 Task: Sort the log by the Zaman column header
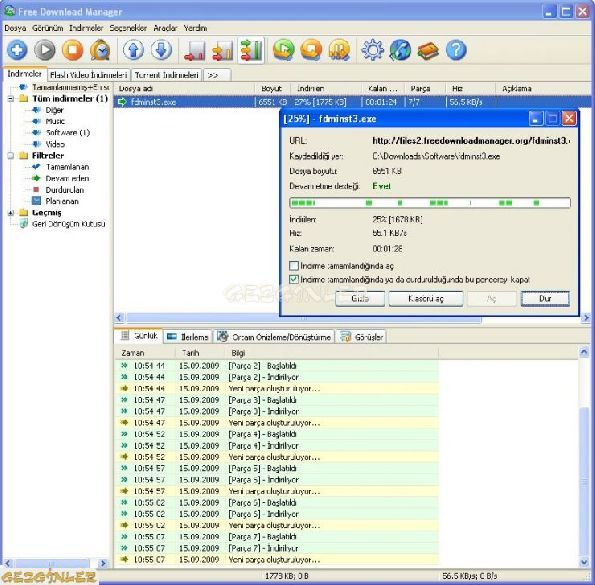pos(145,353)
